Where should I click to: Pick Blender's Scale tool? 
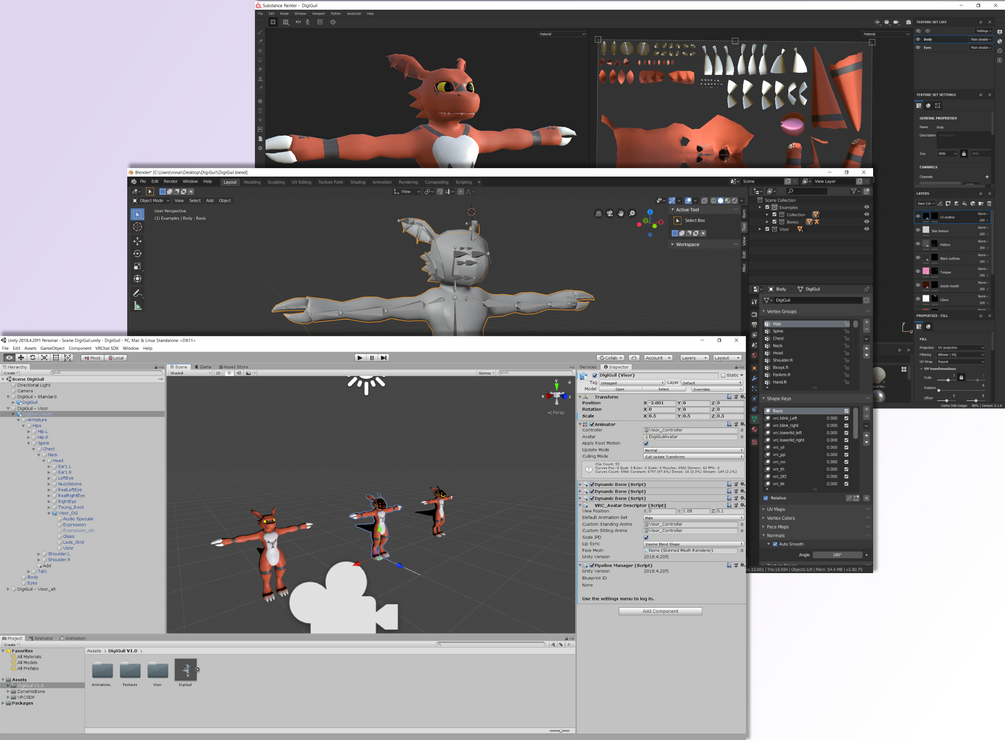point(137,266)
